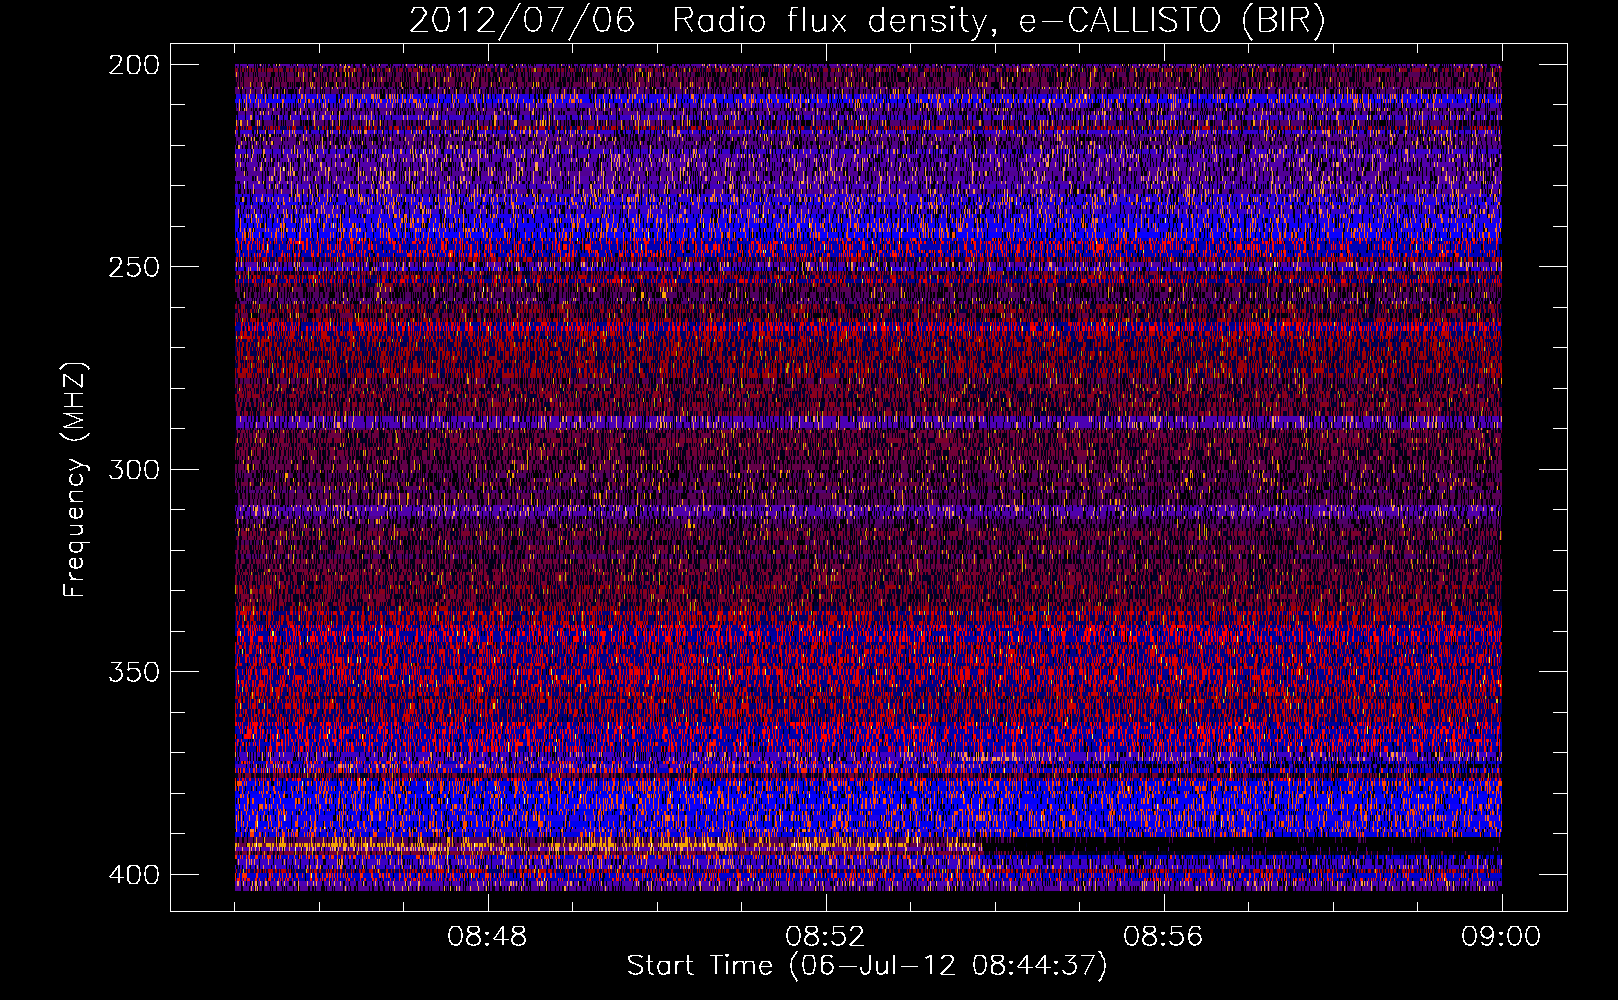Screen dimensions: 1618x1000
Task: Click the 'Start Time (06-Jul-12 08:44:37)' label
Action: pos(867,966)
